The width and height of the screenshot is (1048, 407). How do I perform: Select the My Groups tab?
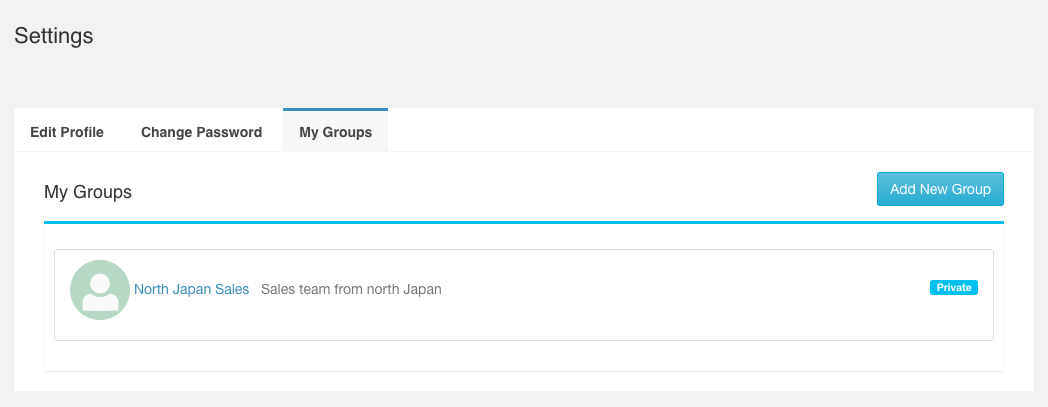coord(335,132)
